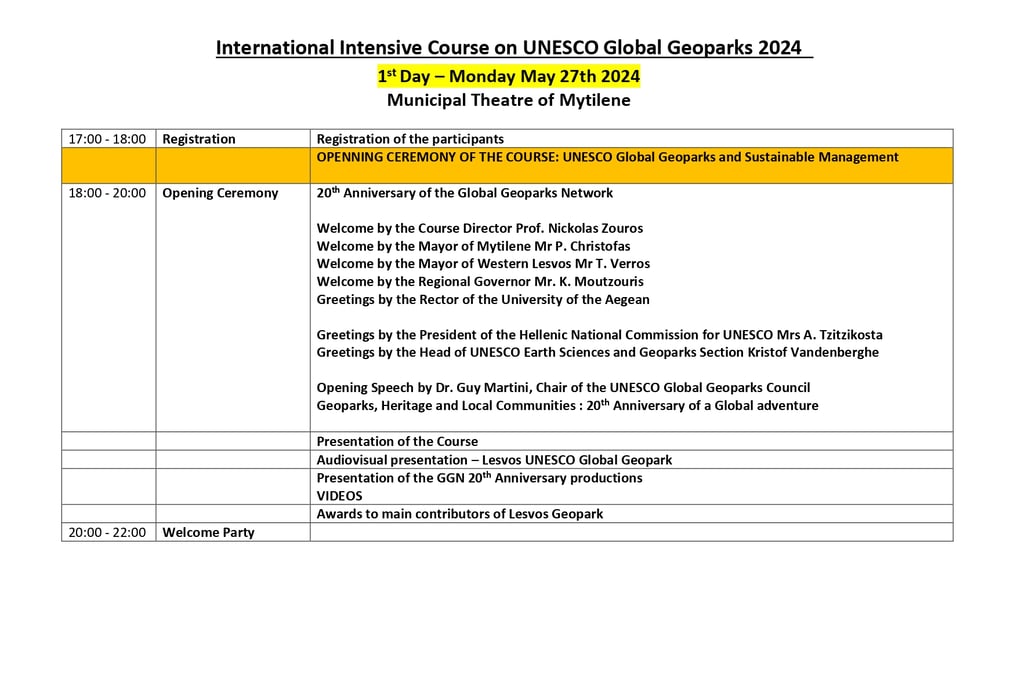Click 'Greetings by the Rector of the University of the Aegean'
Screen dimensions: 1018x678
click(483, 299)
